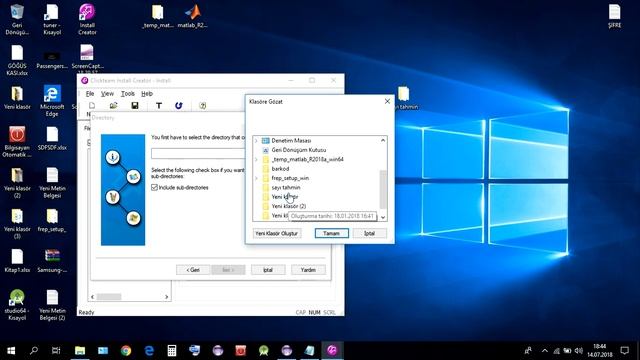
Task: Open the Windows Start menu
Action: click(x=11, y=351)
